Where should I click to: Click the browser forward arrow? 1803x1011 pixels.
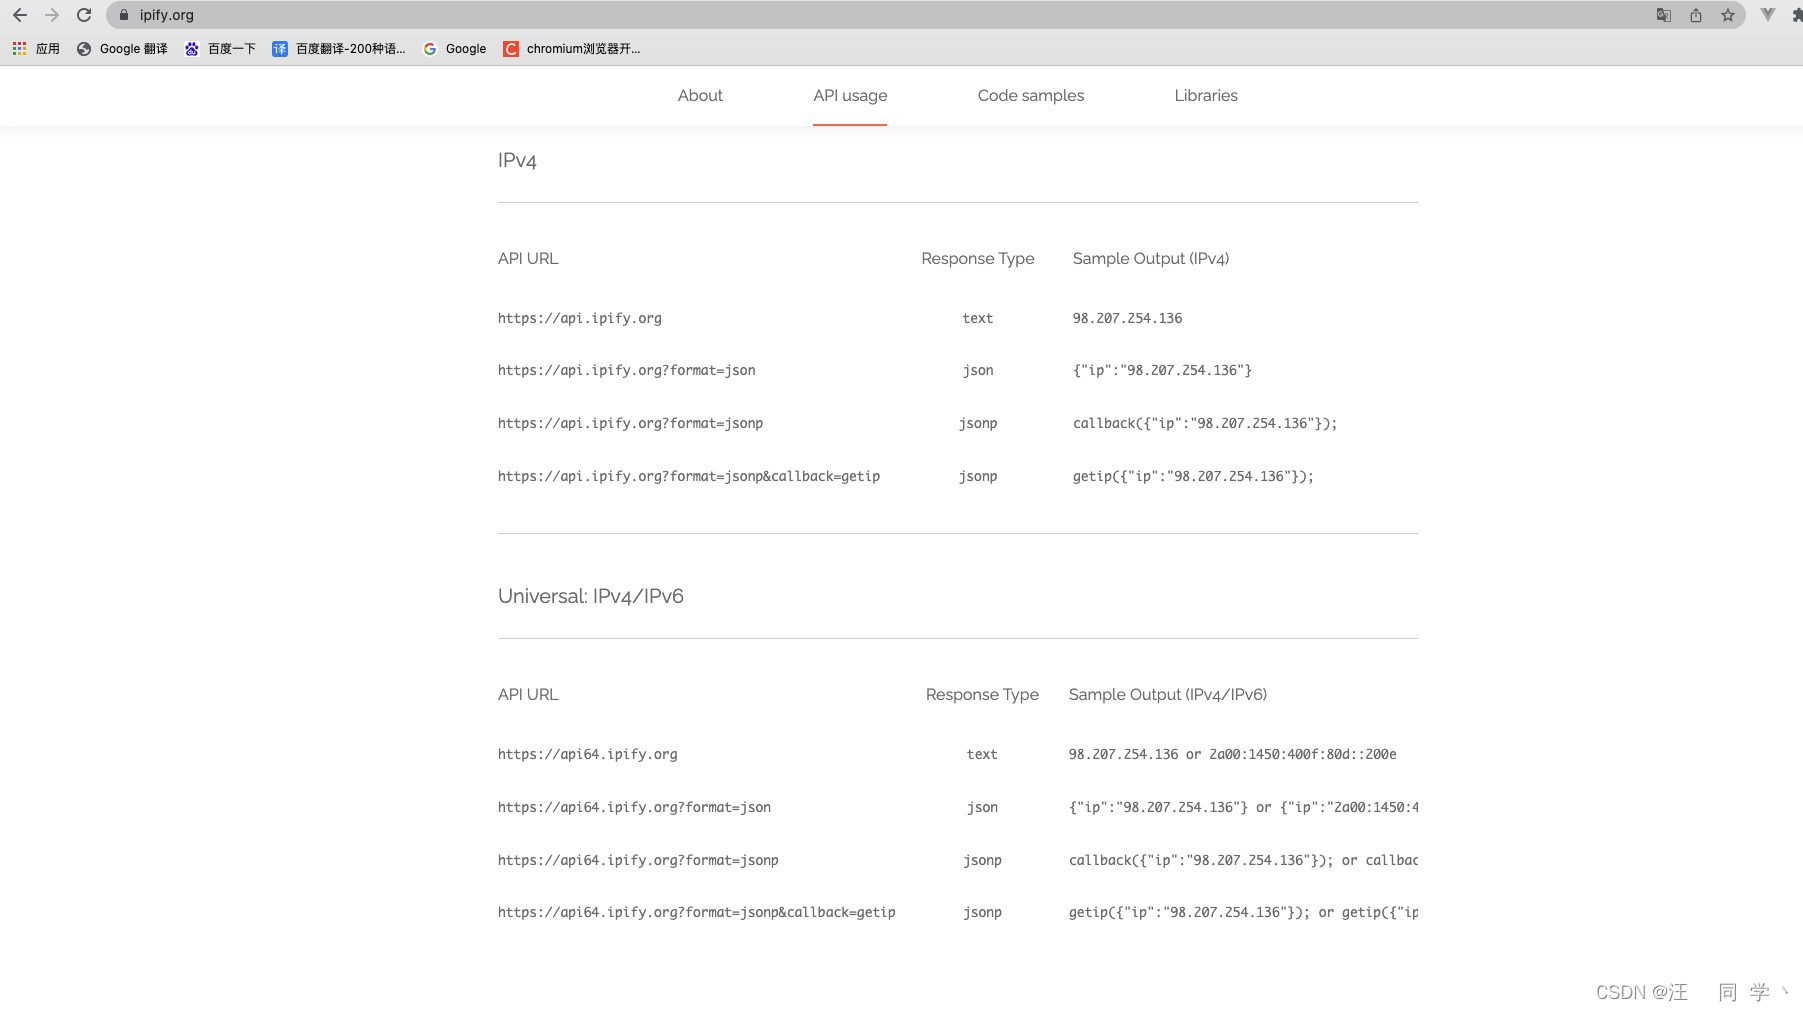52,15
